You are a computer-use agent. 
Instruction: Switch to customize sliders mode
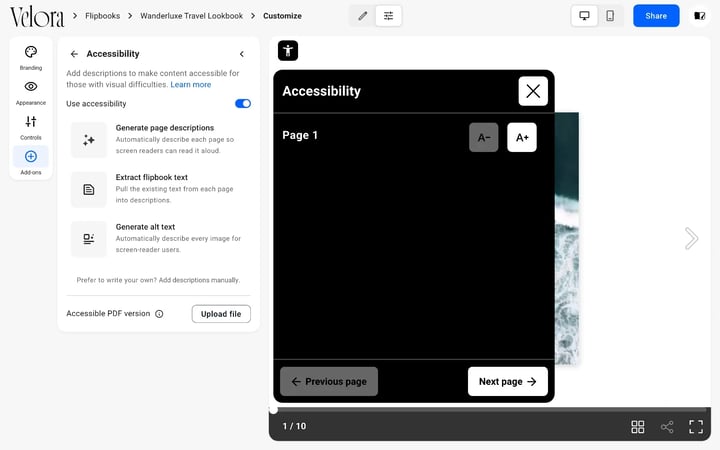[x=388, y=16]
